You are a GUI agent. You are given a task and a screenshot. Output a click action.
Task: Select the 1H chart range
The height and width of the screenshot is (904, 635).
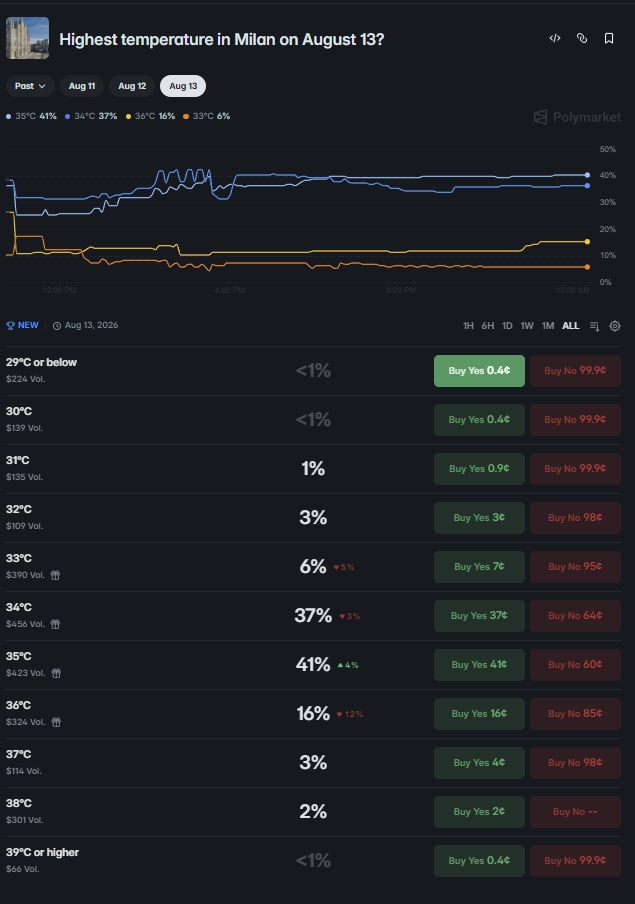tap(468, 326)
